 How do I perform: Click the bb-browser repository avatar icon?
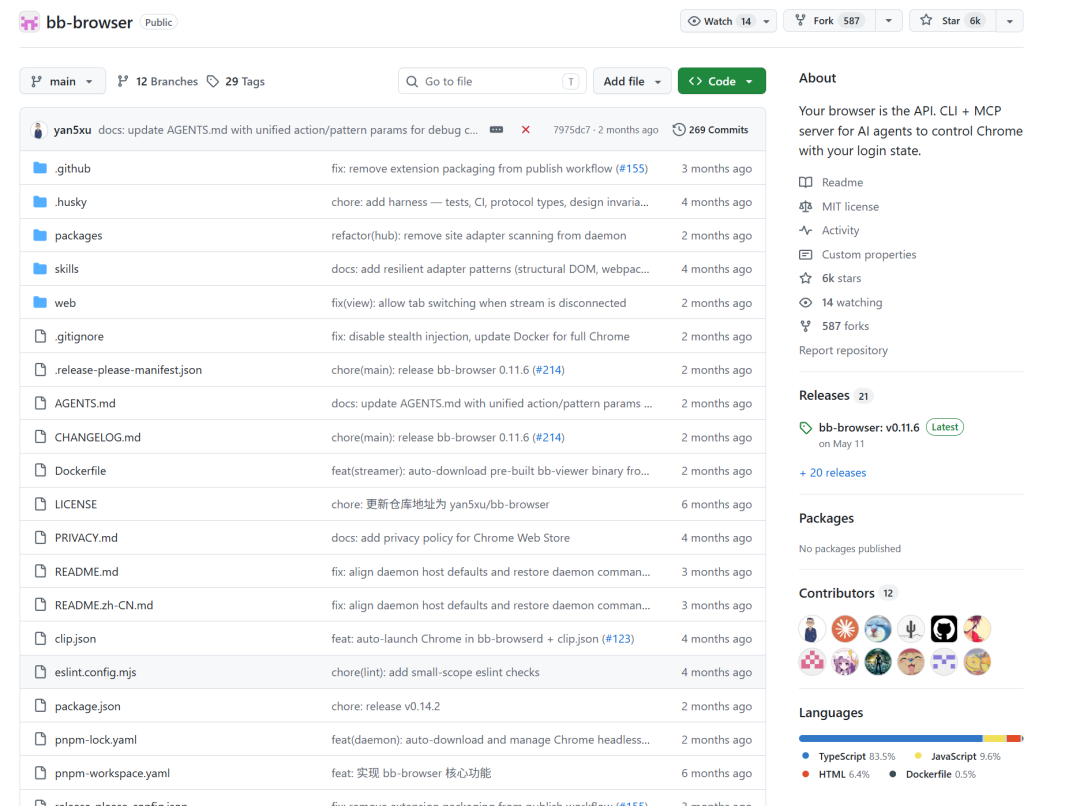(29, 22)
